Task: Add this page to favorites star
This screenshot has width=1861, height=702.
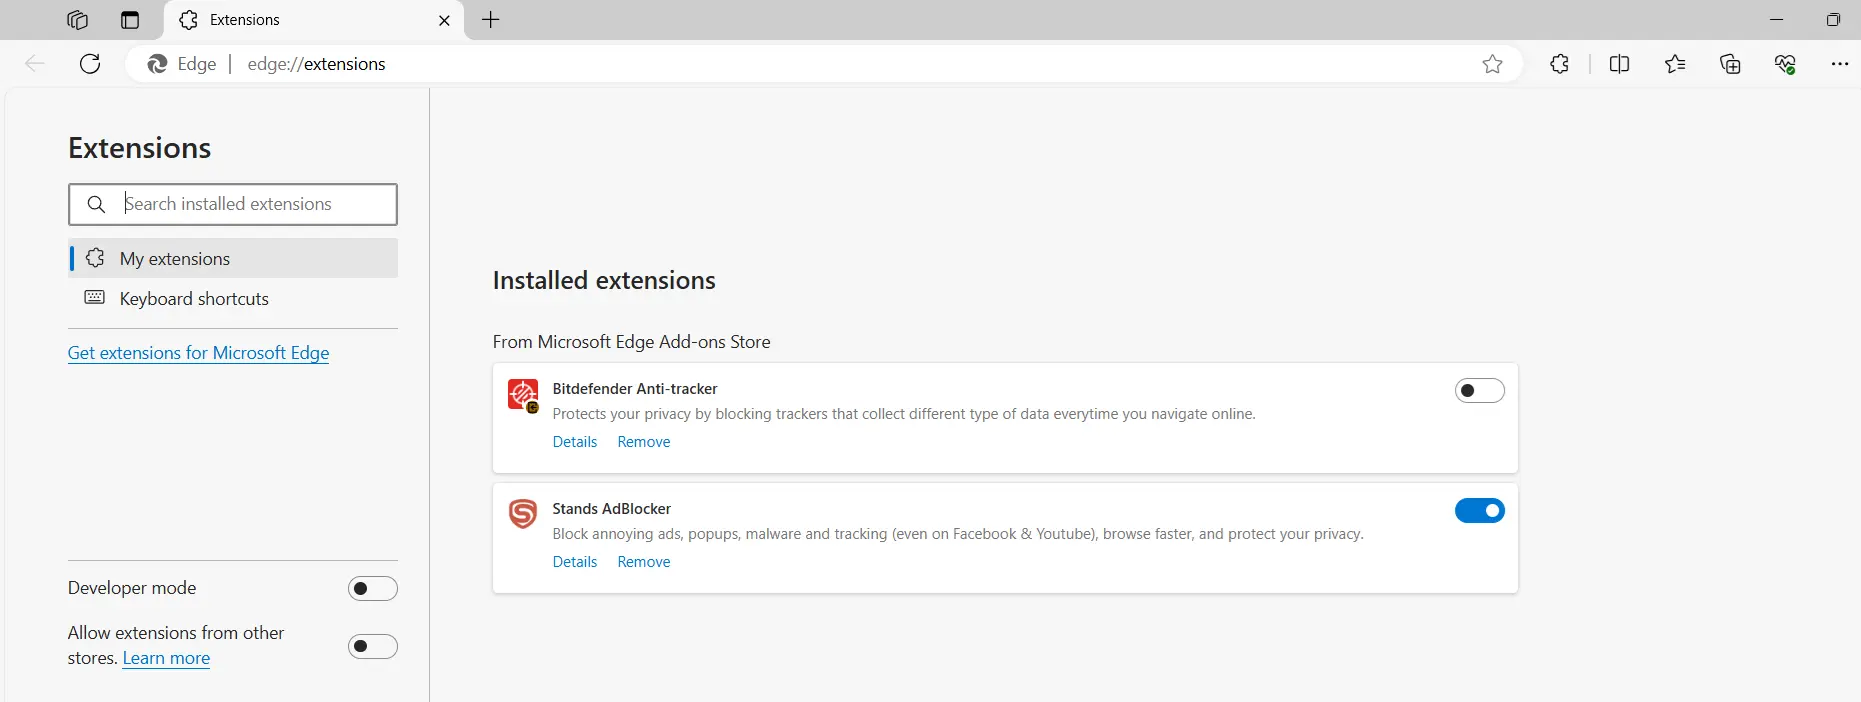Action: click(x=1492, y=64)
